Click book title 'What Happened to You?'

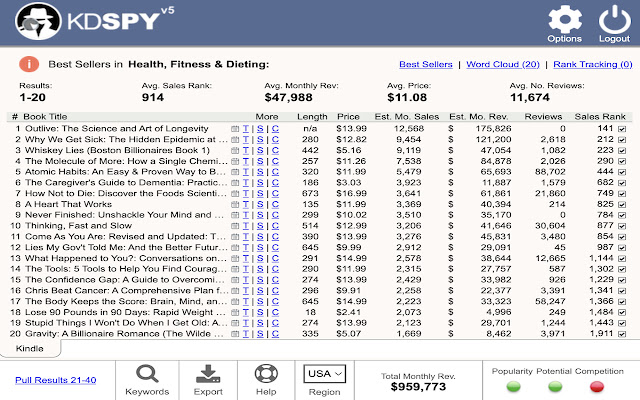coord(126,258)
